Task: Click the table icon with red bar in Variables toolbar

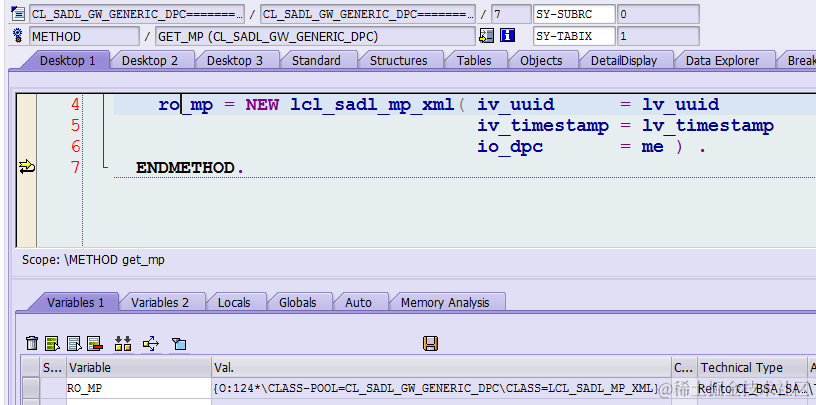Action: click(x=95, y=343)
